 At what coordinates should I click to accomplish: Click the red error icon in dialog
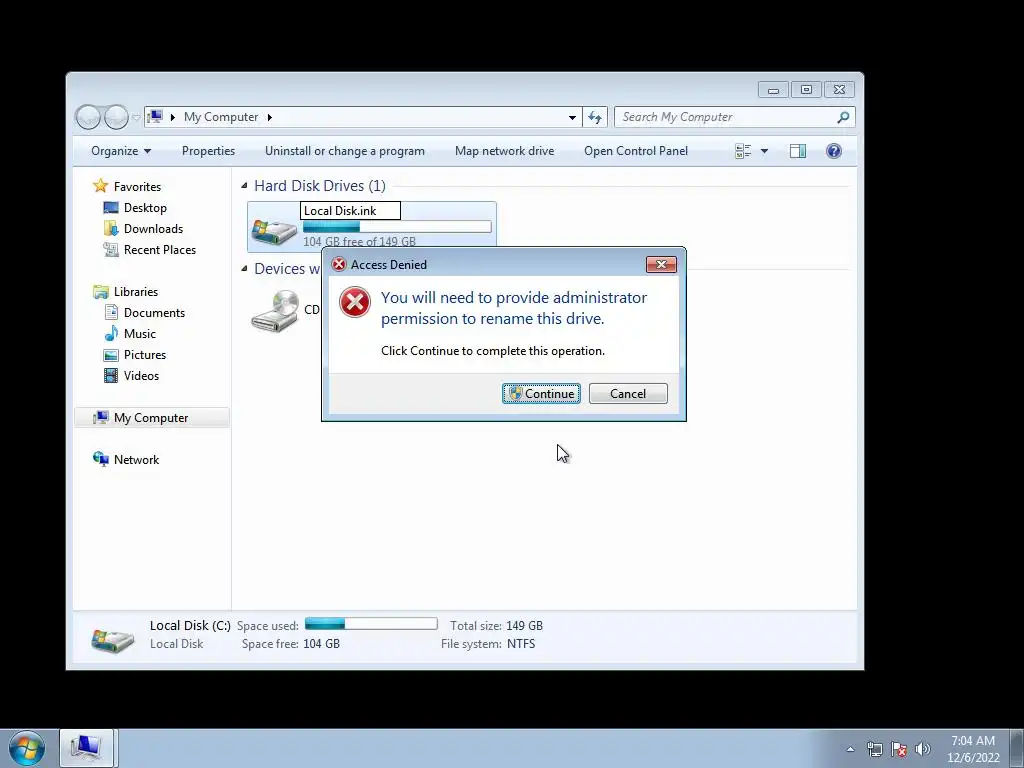[x=355, y=302]
